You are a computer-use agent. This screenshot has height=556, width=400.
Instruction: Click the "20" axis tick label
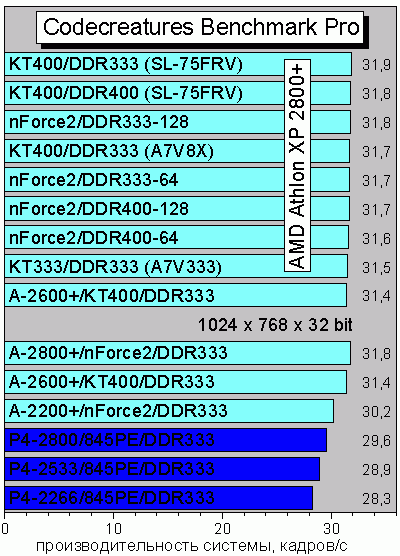(223, 529)
